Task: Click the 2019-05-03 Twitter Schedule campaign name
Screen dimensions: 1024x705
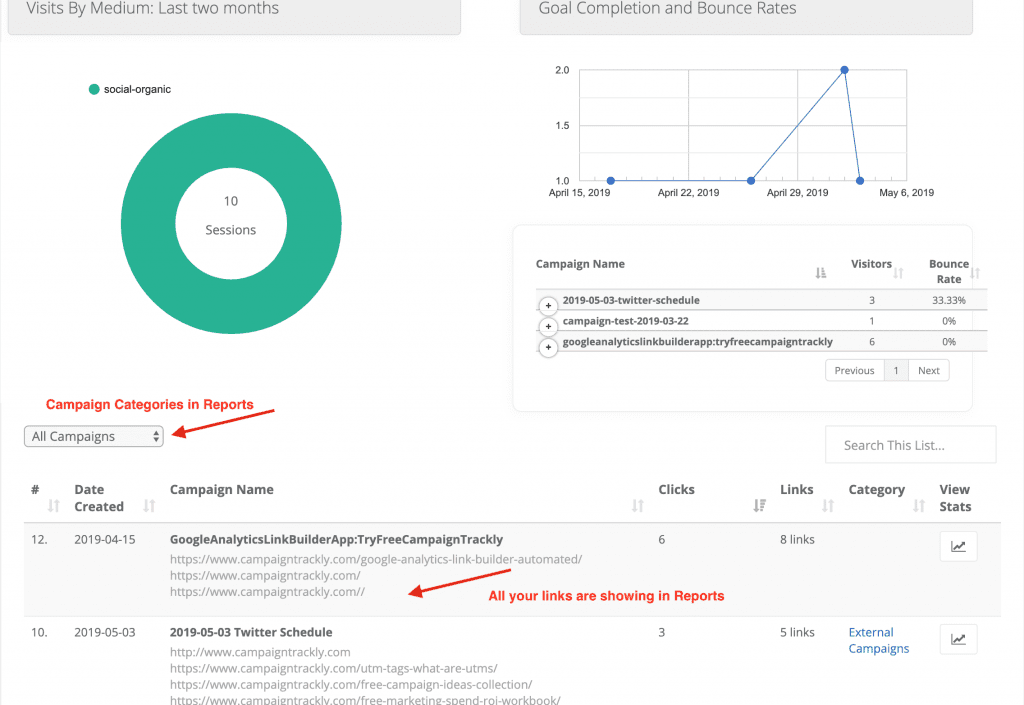Action: pyautogui.click(x=251, y=632)
